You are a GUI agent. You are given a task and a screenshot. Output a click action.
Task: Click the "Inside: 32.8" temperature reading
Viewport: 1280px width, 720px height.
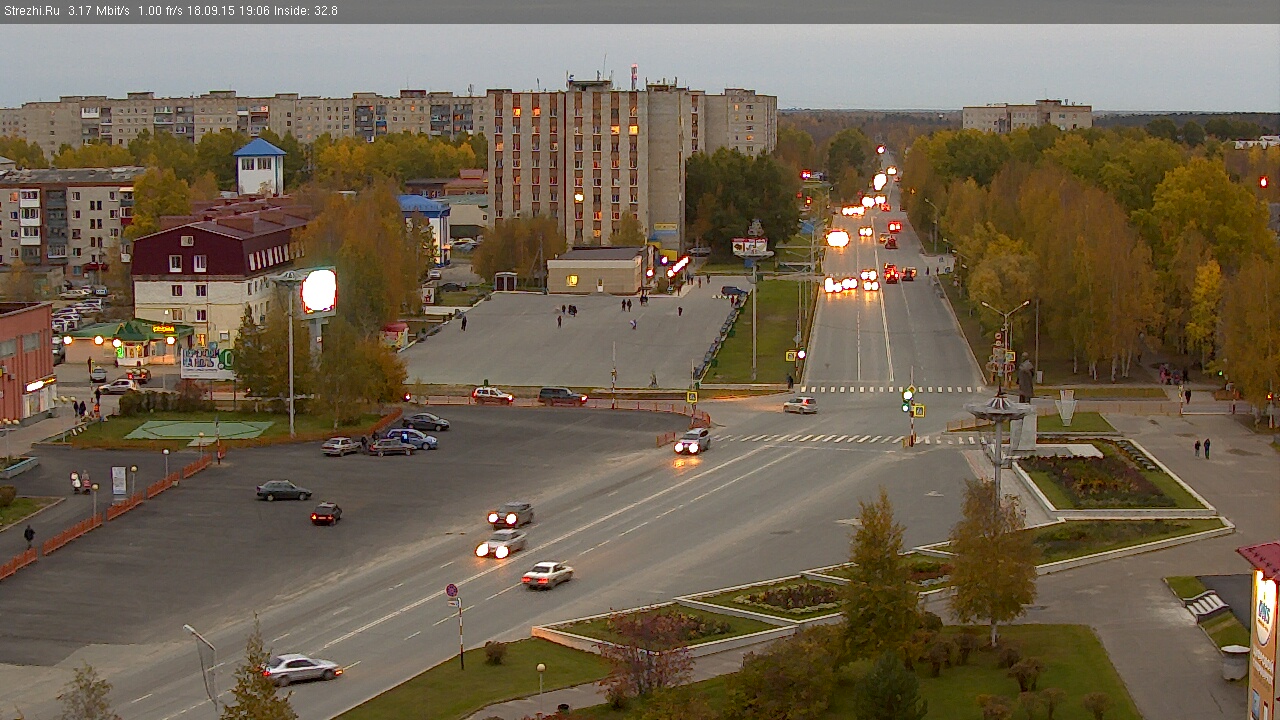(x=306, y=11)
